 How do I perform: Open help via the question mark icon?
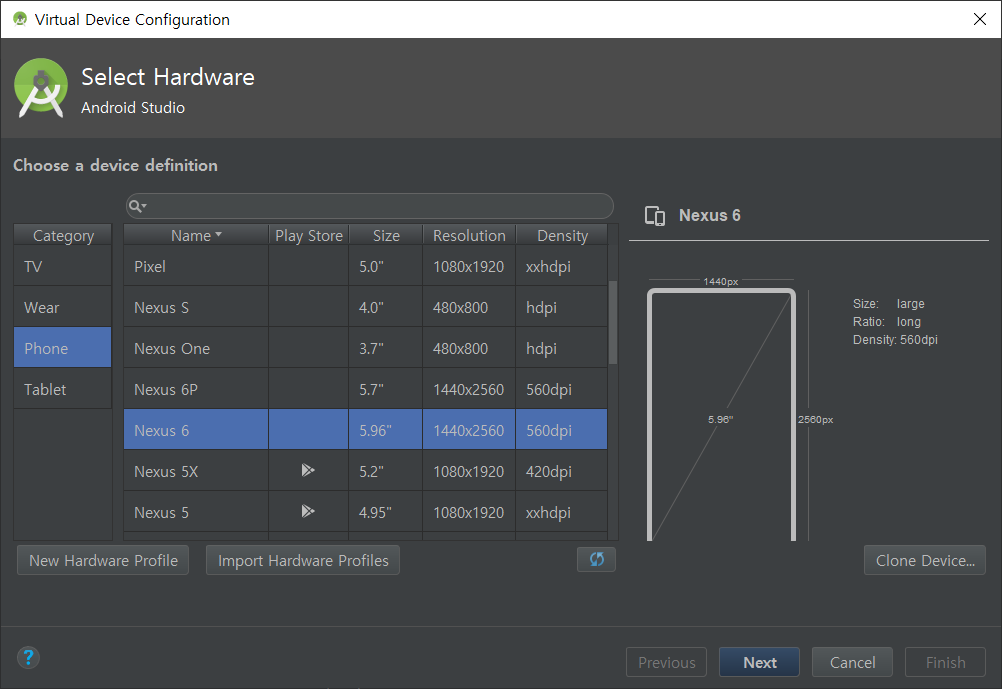pos(28,657)
